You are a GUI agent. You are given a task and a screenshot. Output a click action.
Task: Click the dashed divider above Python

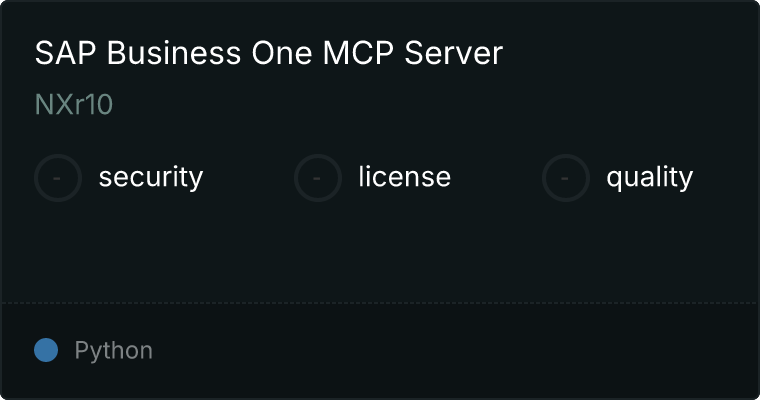[380, 303]
